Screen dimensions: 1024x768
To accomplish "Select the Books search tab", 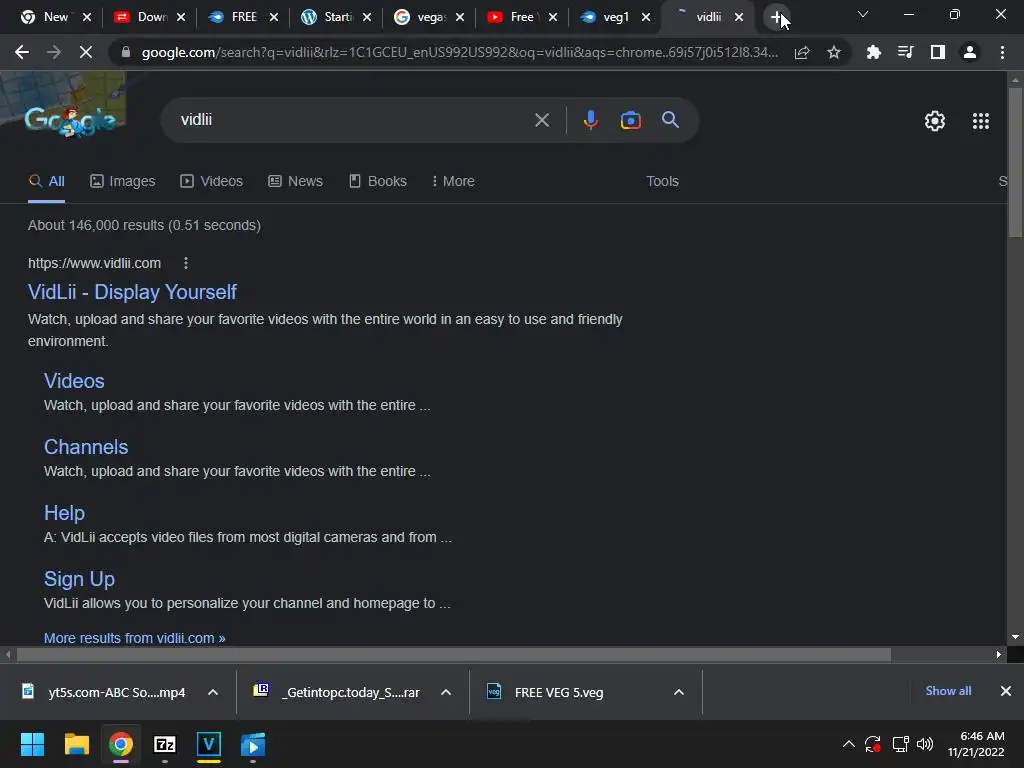I will coord(377,182).
